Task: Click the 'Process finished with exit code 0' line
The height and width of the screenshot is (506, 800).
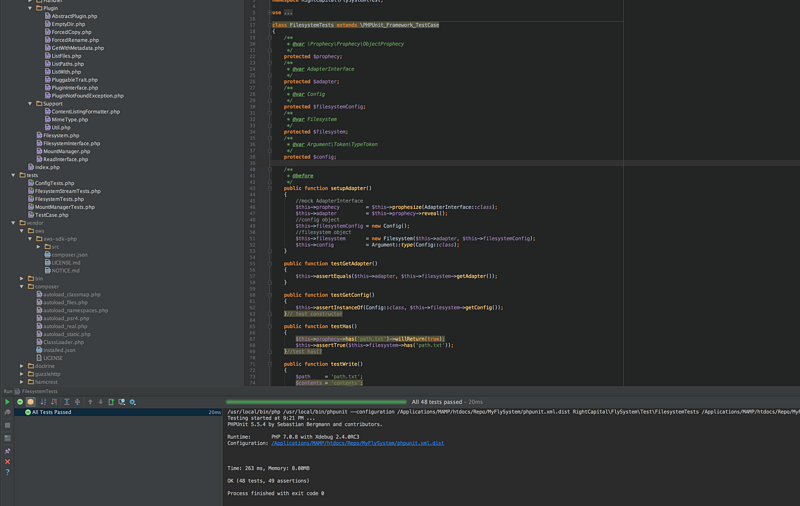Action: [276, 493]
